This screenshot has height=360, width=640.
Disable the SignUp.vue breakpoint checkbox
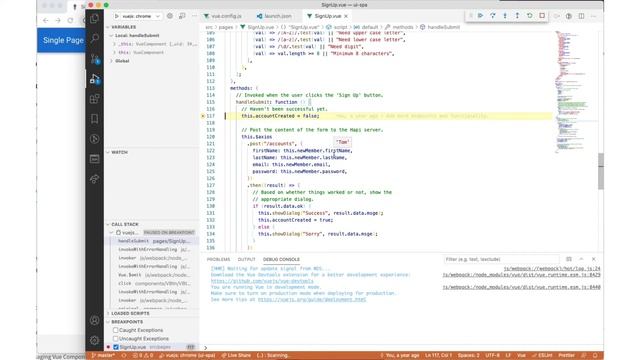coord(116,347)
